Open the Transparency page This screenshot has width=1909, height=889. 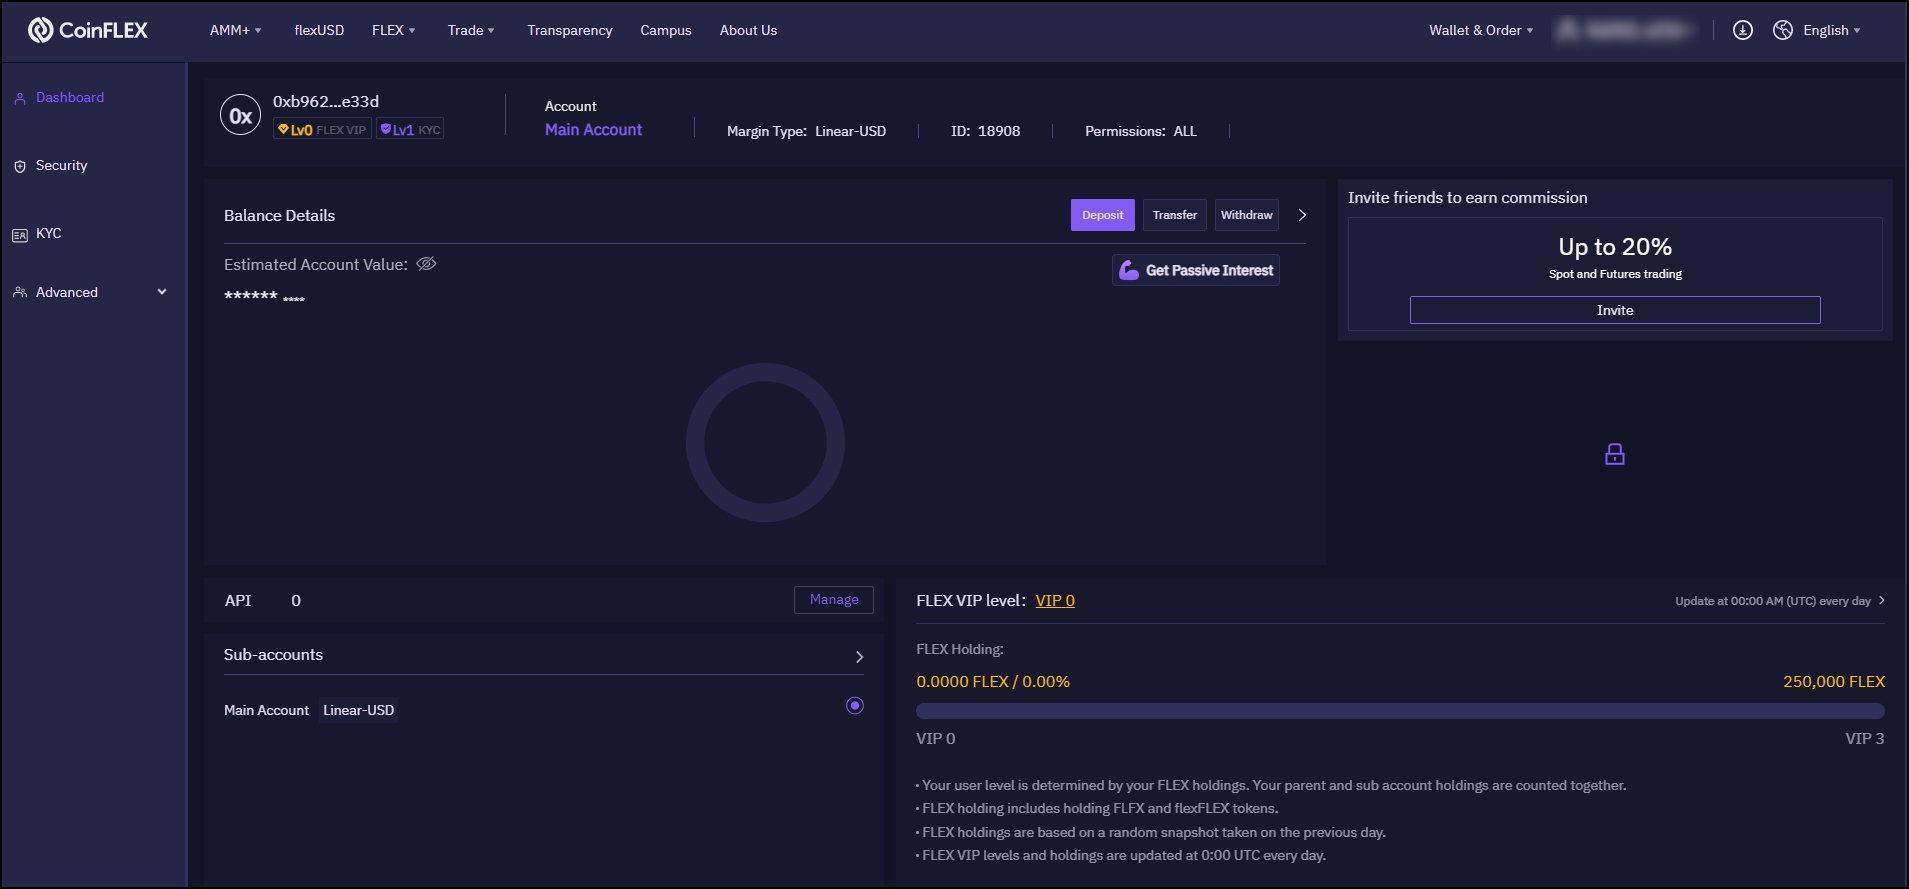[x=569, y=30]
